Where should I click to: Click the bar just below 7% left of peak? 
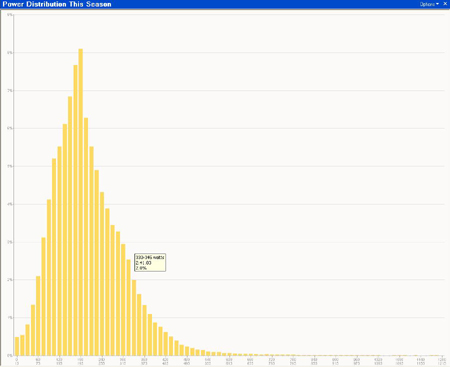[70, 226]
